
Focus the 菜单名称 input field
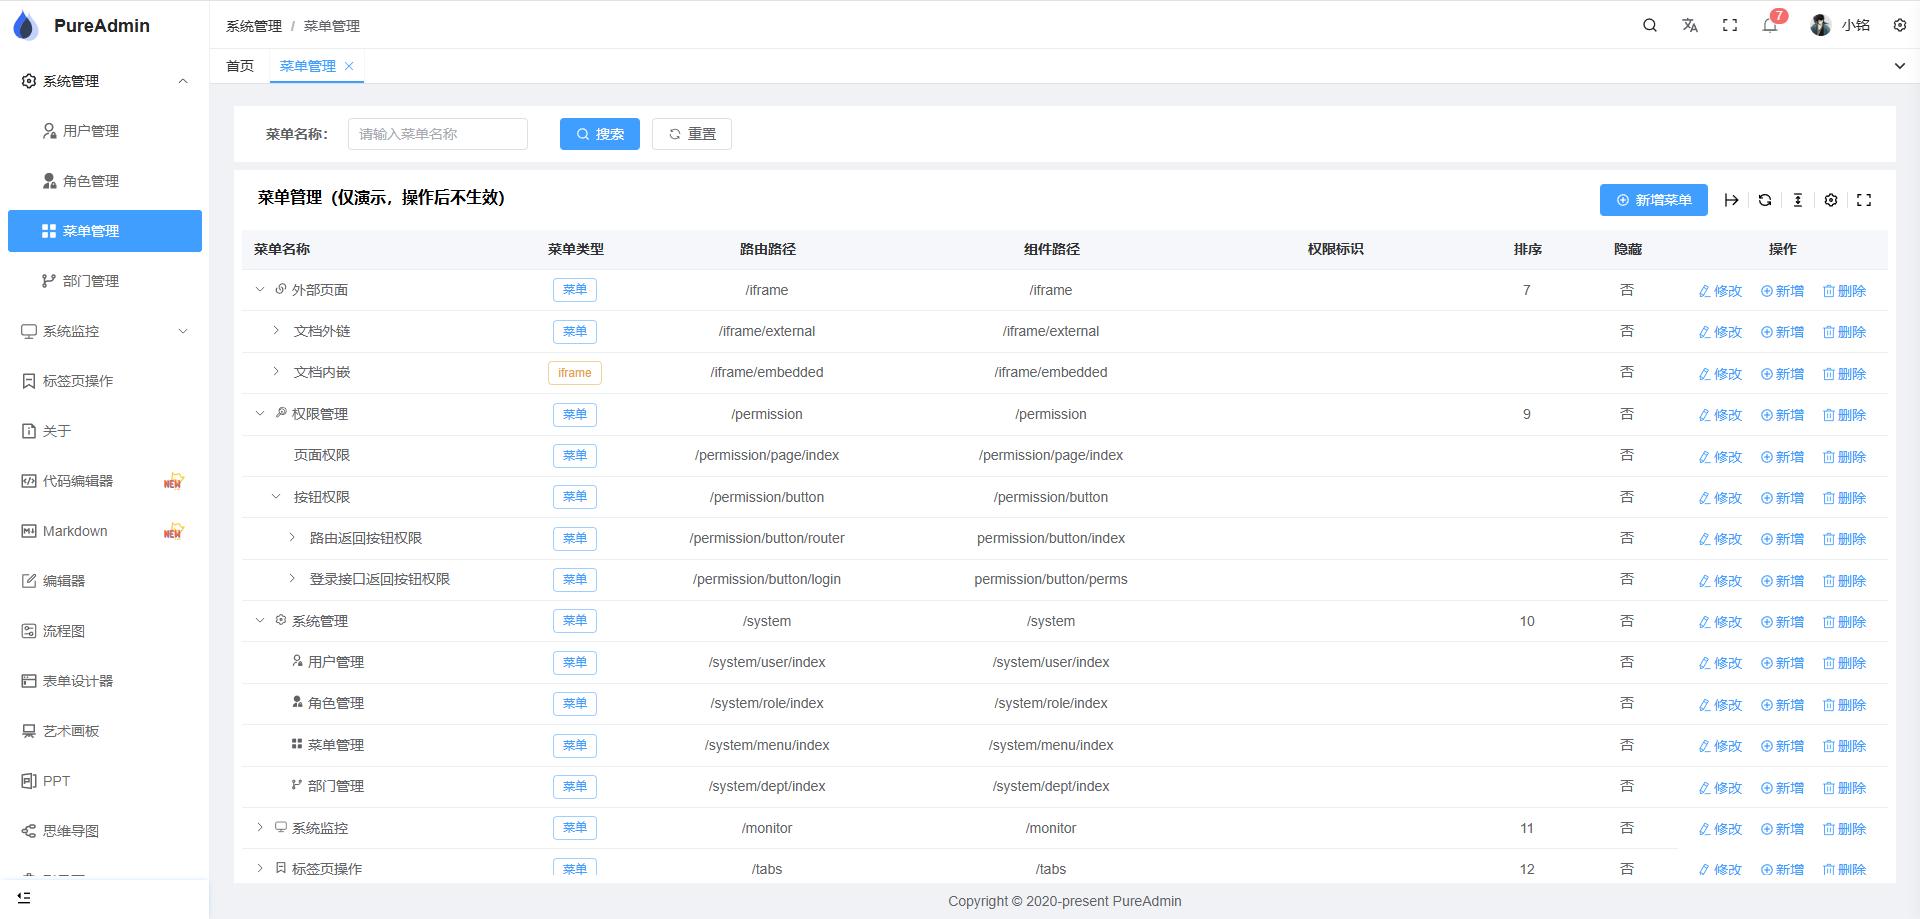(x=438, y=134)
